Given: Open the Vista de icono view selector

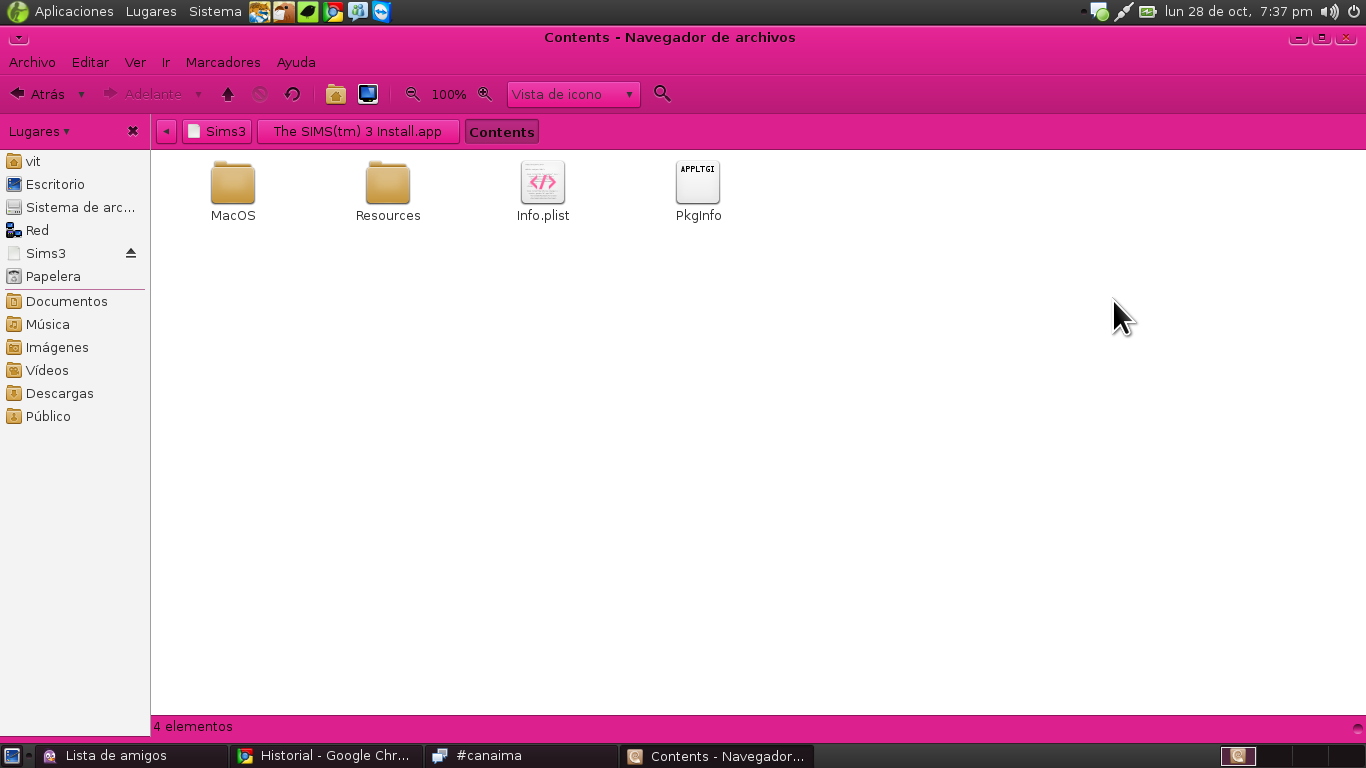Looking at the screenshot, I should point(573,94).
